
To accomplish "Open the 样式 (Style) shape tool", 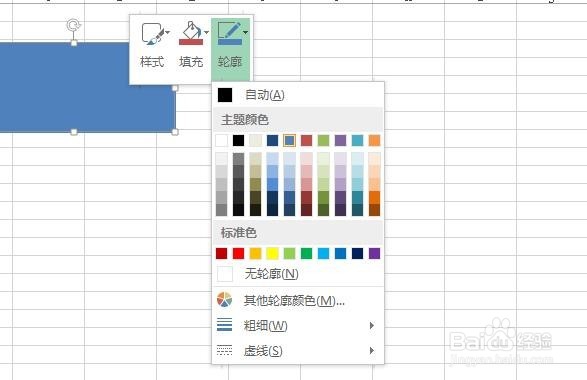I will coord(152,46).
